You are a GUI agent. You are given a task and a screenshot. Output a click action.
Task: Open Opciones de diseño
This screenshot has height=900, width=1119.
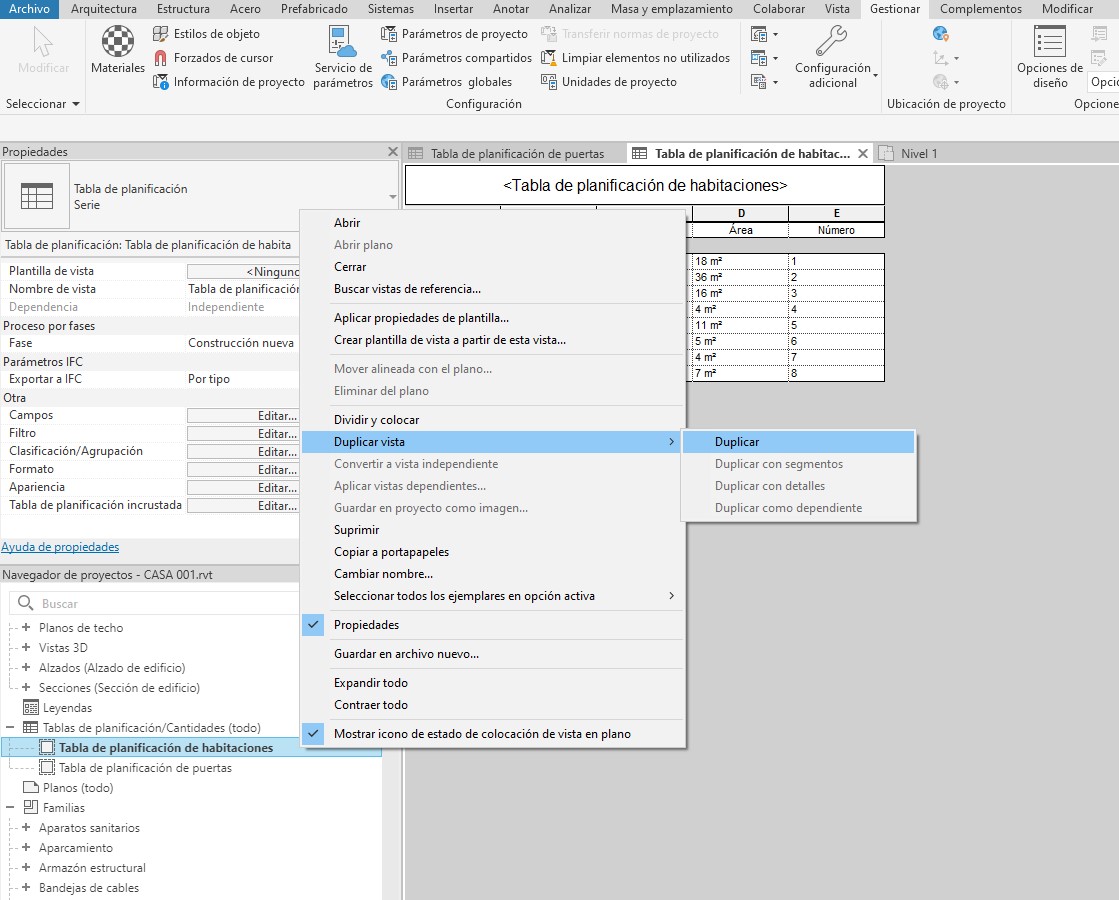[x=1049, y=56]
